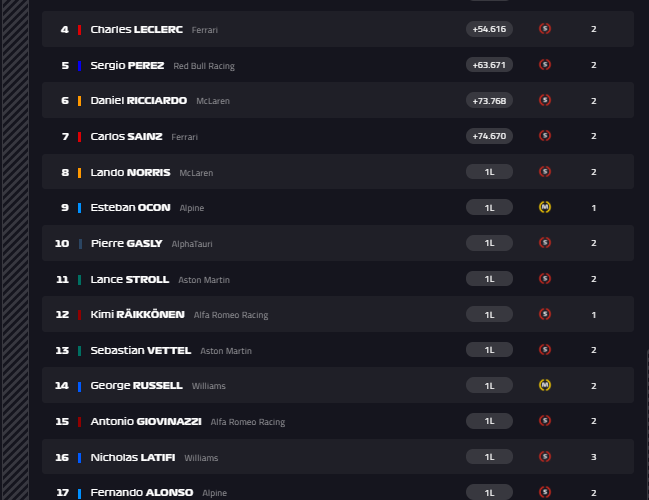Viewport: 649px width, 500px height.
Task: Click the soft tyre icon for Sergio Perez
Action: (545, 65)
